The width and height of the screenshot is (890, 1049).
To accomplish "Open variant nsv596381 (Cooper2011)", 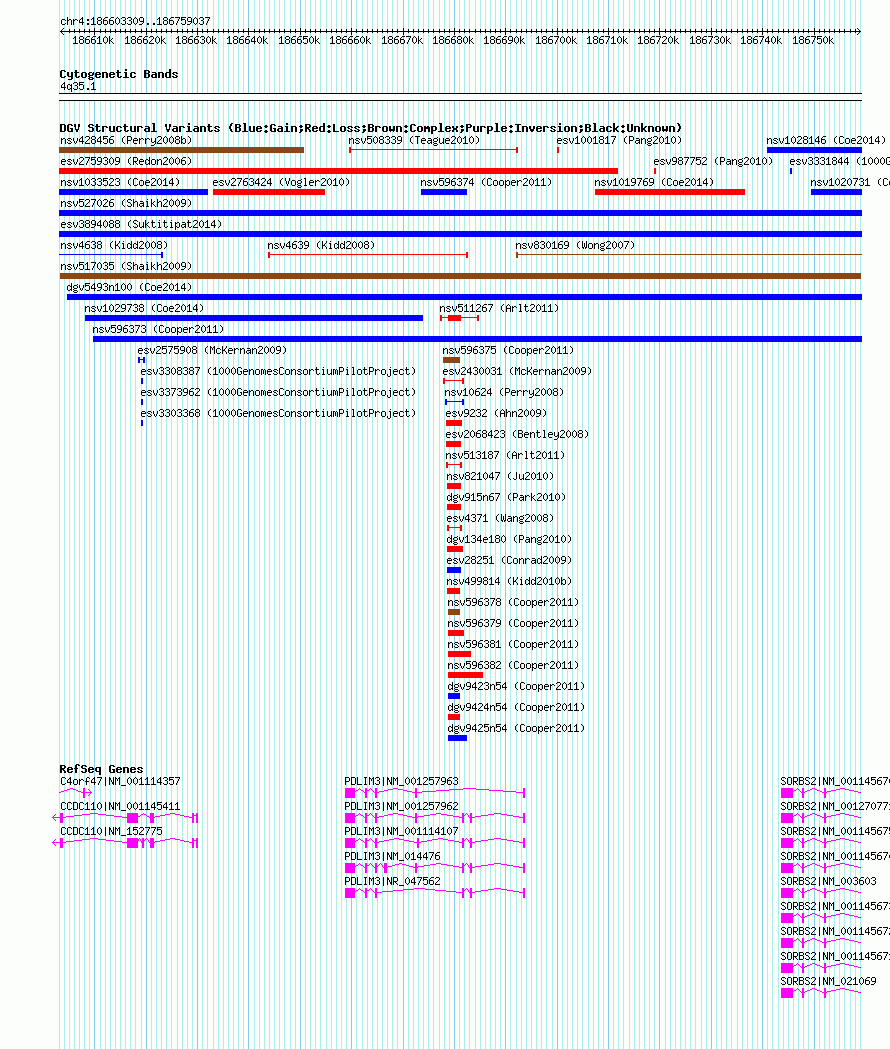I will pos(513,644).
